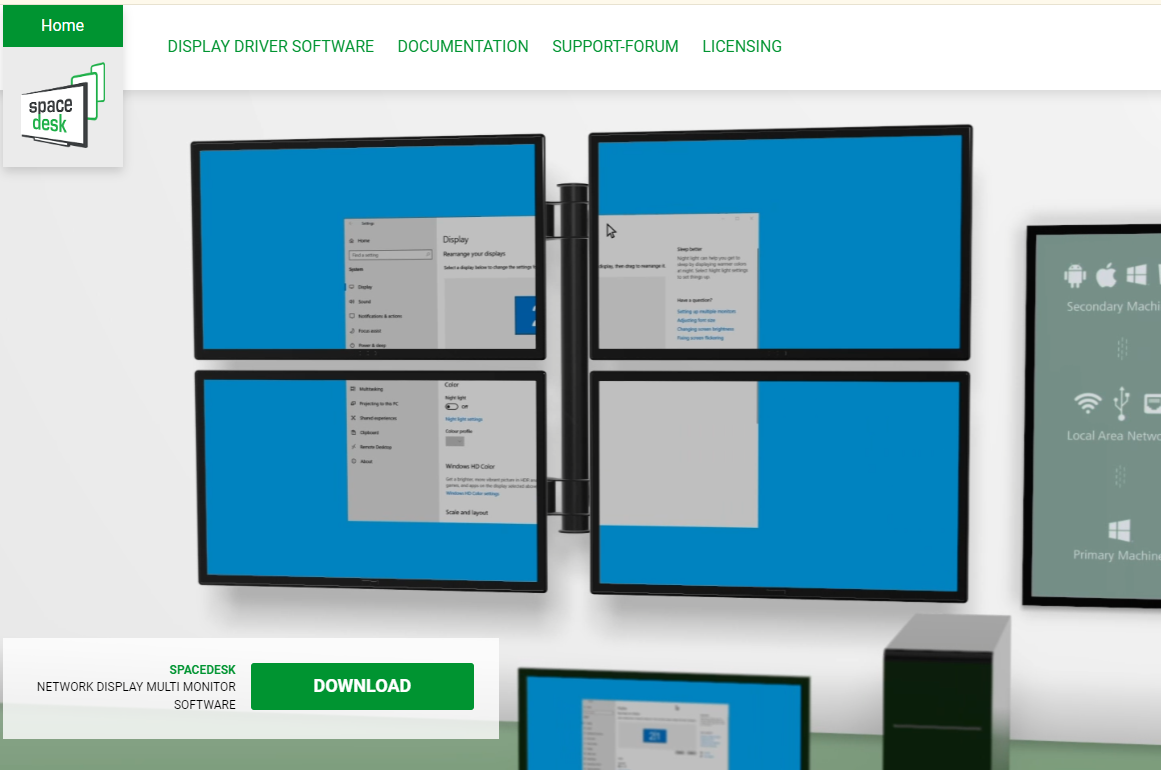Image resolution: width=1161 pixels, height=770 pixels.
Task: Click the dark PC tower image
Action: [946, 692]
